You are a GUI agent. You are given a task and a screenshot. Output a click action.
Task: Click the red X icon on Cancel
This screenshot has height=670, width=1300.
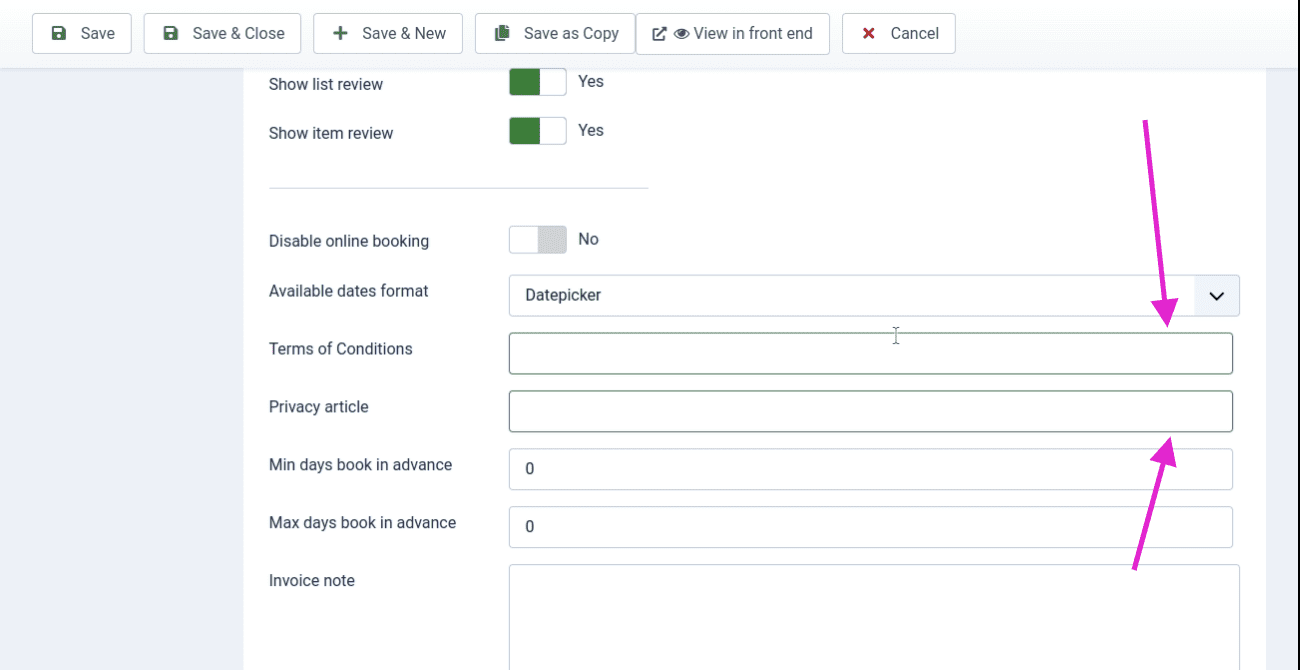[869, 34]
